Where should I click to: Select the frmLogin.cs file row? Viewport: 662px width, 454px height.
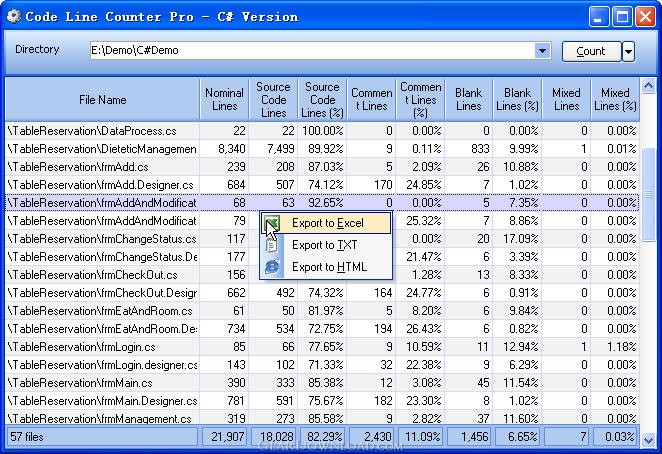point(322,347)
